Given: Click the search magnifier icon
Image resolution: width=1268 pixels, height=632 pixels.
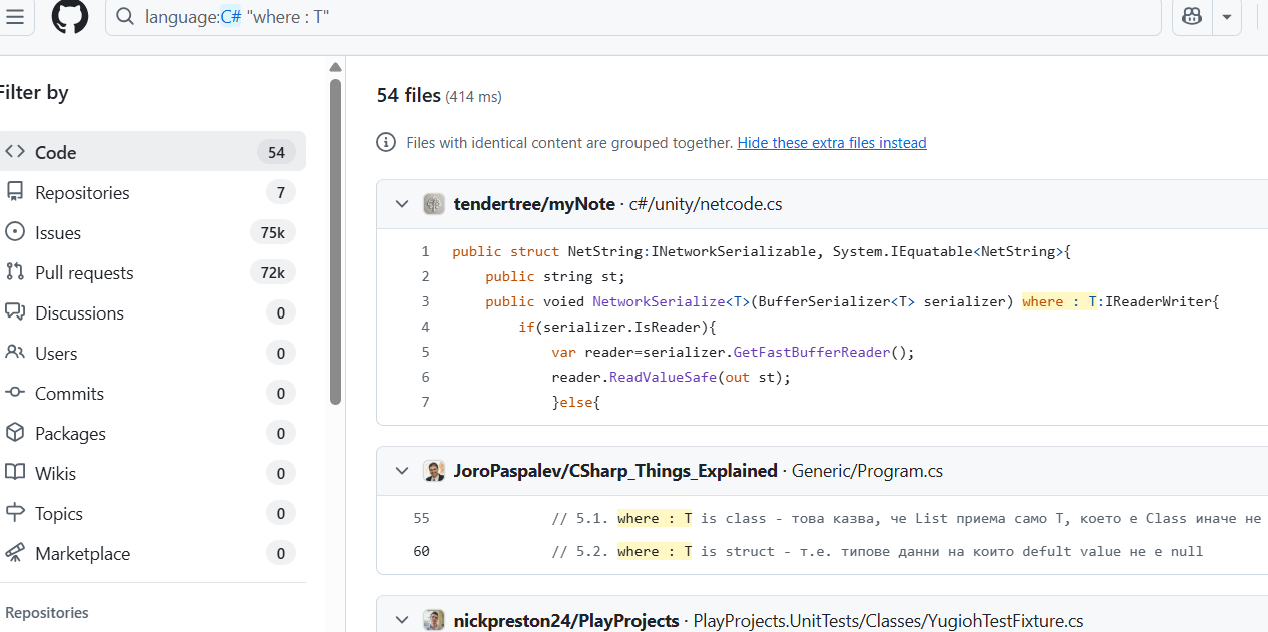Looking at the screenshot, I should (125, 17).
